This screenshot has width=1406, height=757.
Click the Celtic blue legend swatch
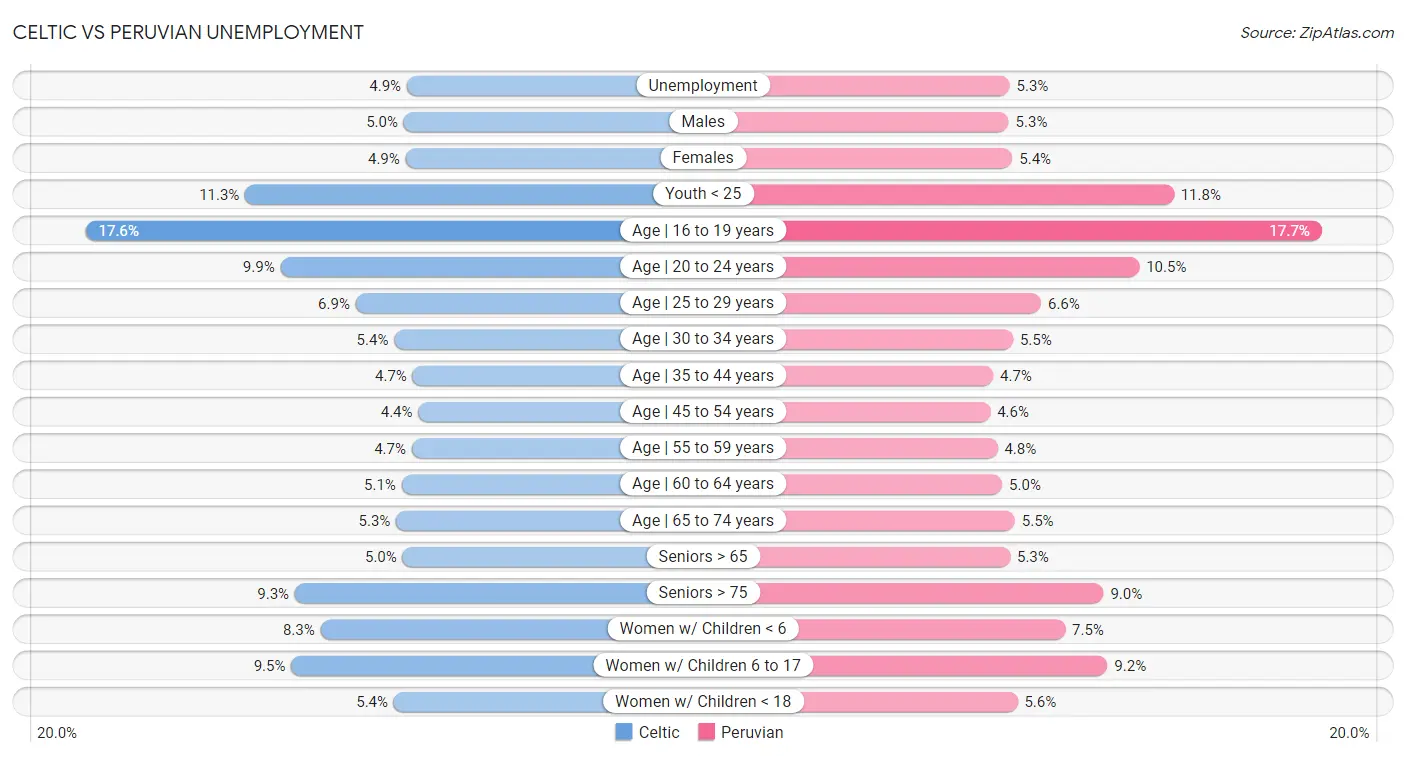coord(624,732)
